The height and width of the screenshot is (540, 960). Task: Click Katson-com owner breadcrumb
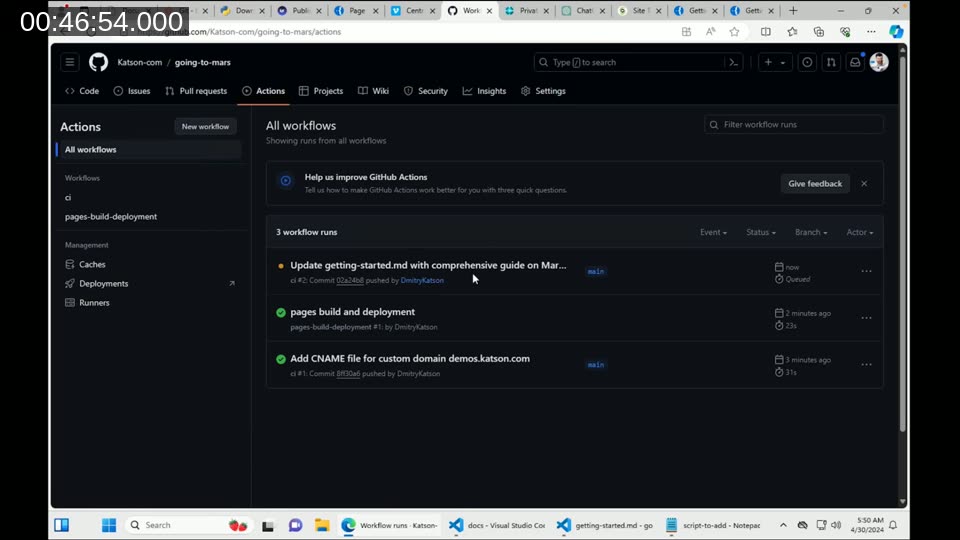pyautogui.click(x=140, y=62)
